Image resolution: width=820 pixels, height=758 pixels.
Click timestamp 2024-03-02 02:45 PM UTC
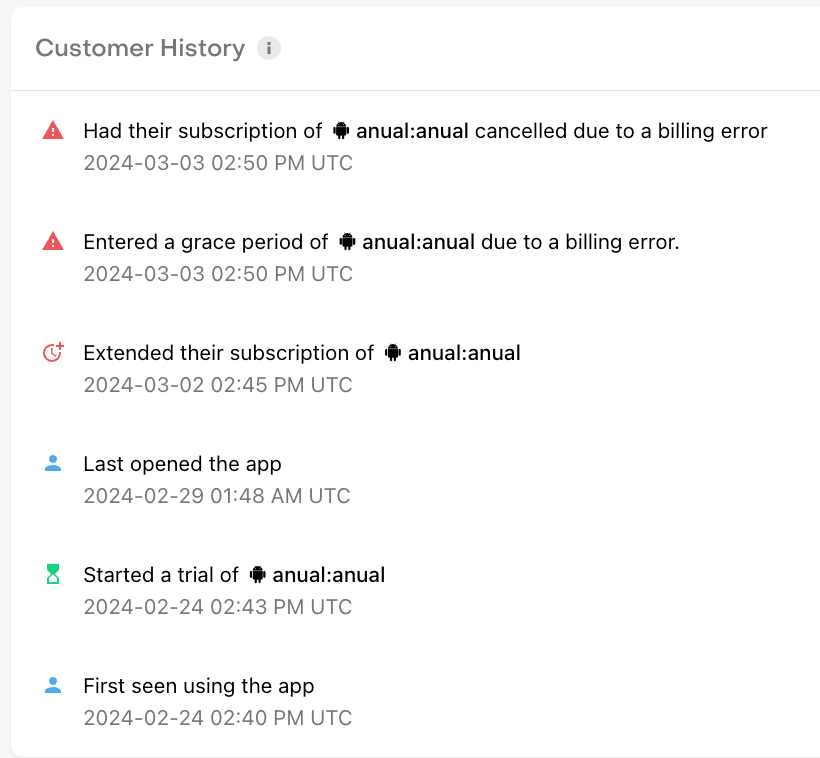(x=218, y=385)
